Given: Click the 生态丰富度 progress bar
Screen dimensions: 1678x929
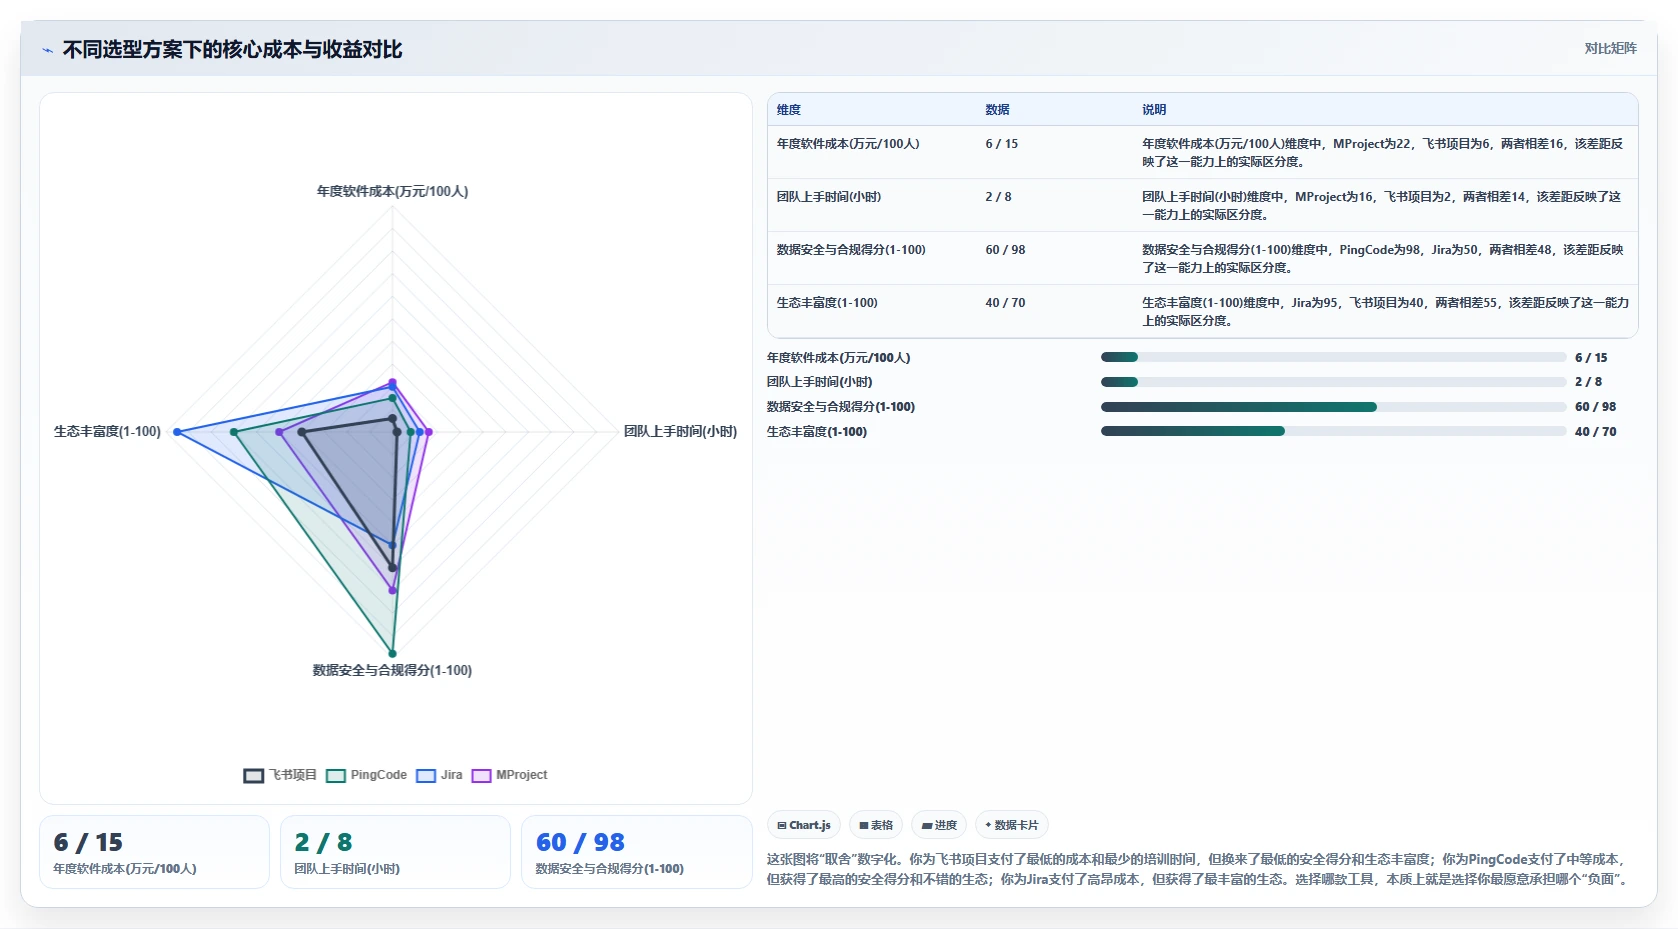Looking at the screenshot, I should click(1333, 432).
